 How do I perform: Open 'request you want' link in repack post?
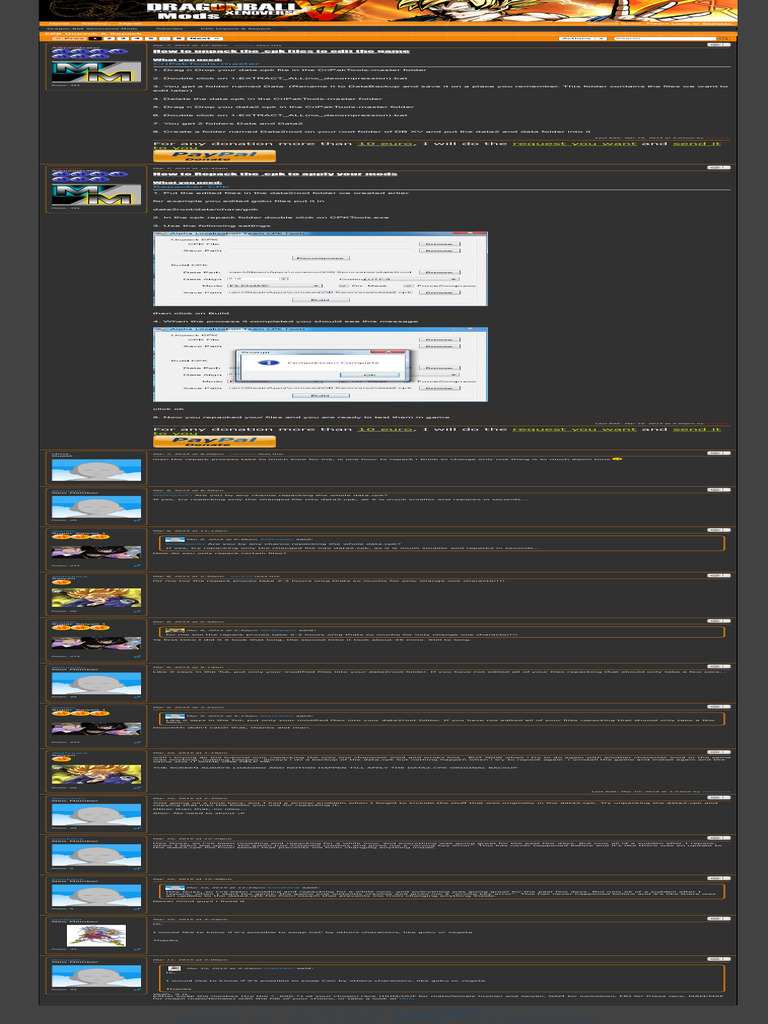tap(574, 428)
